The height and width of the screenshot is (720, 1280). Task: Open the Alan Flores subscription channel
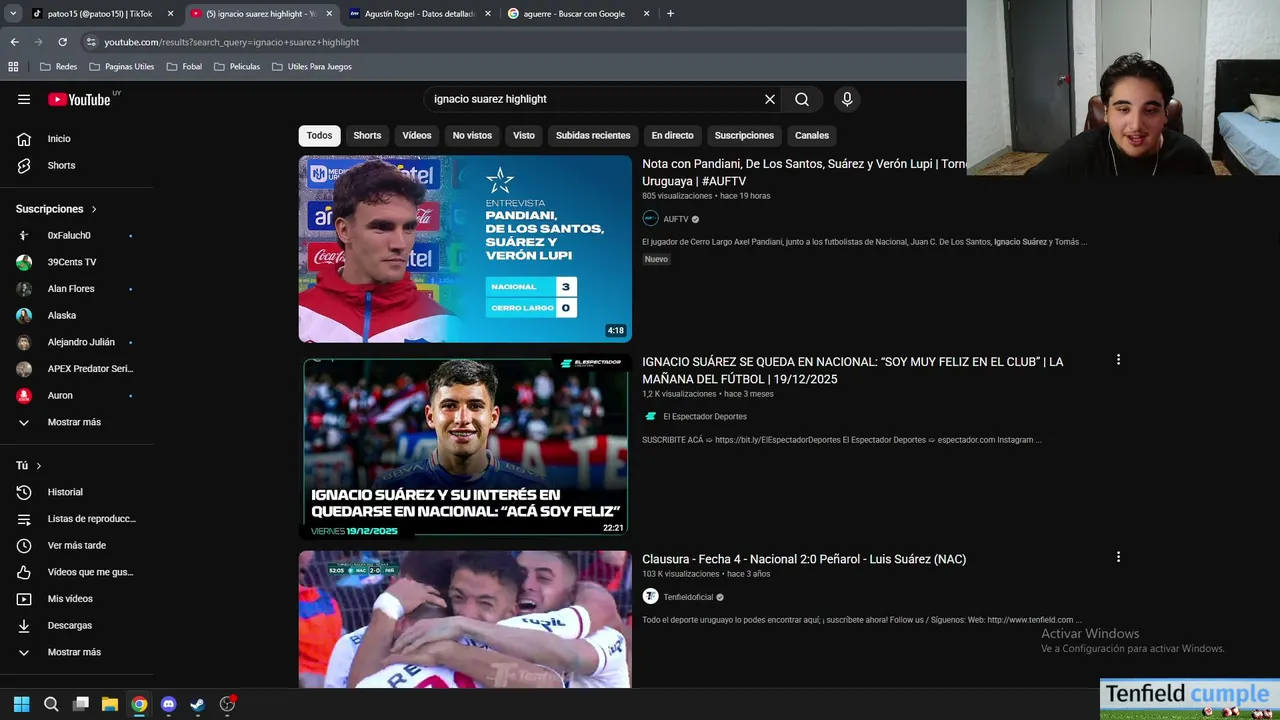click(x=77, y=289)
